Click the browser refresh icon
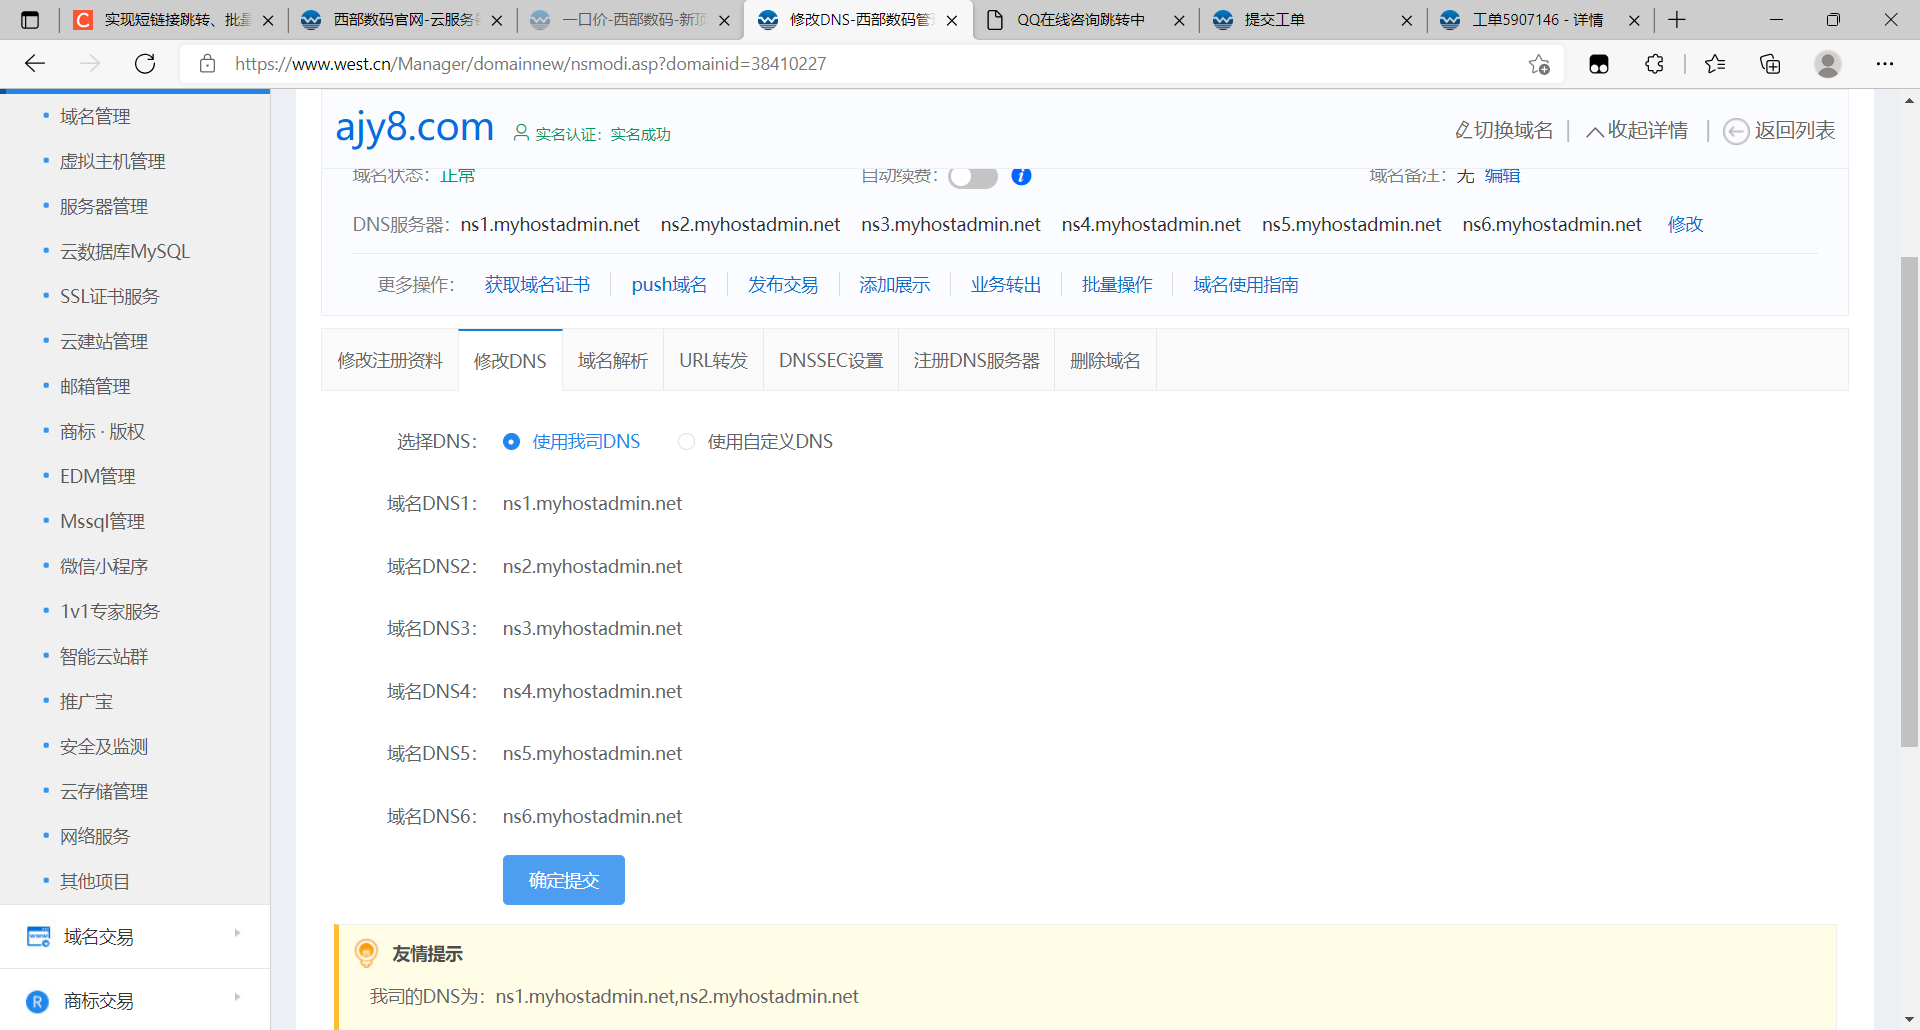This screenshot has height=1030, width=1920. [x=145, y=64]
